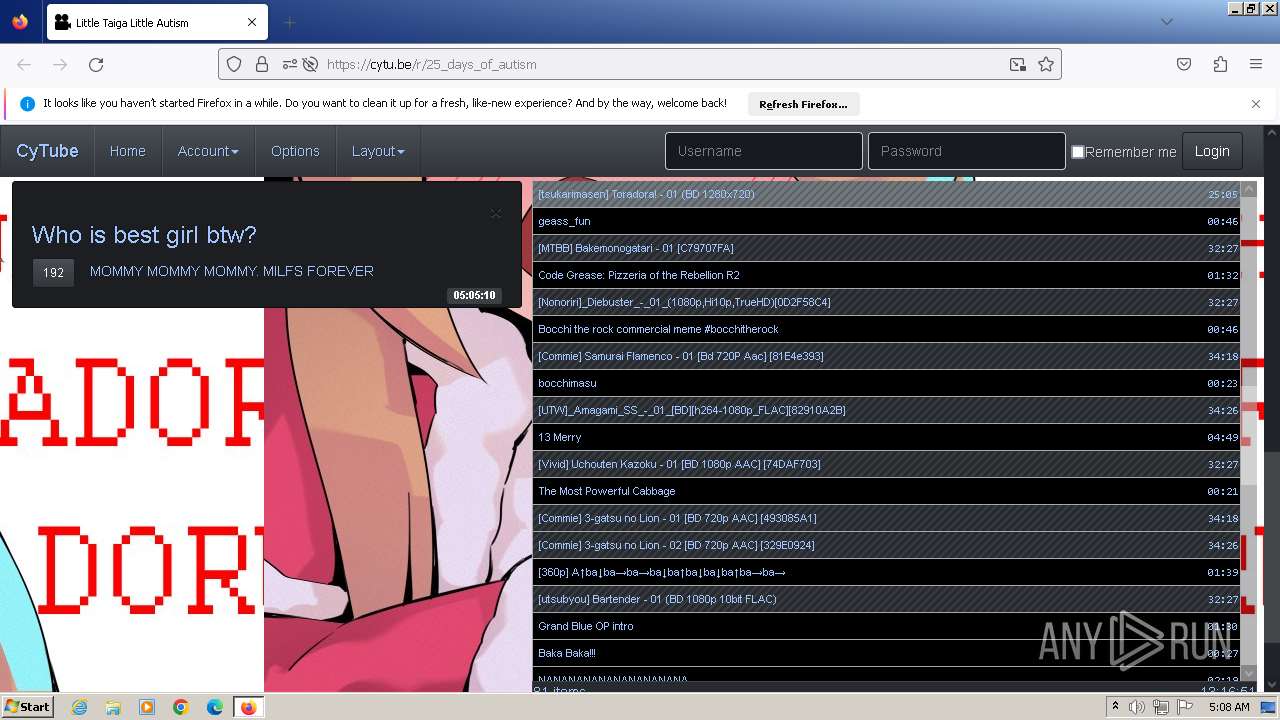Open the Options nav item
Screen dimensions: 1280x720
point(295,151)
